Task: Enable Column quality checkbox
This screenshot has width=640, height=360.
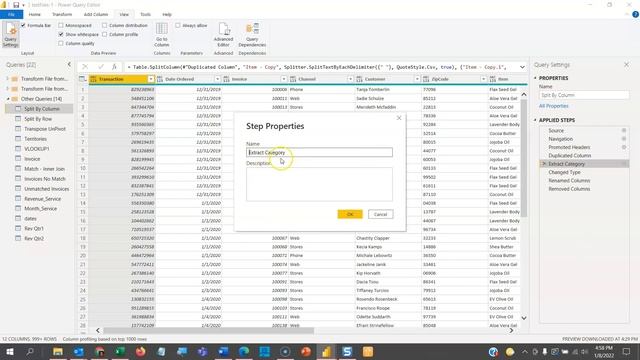Action: coord(61,43)
